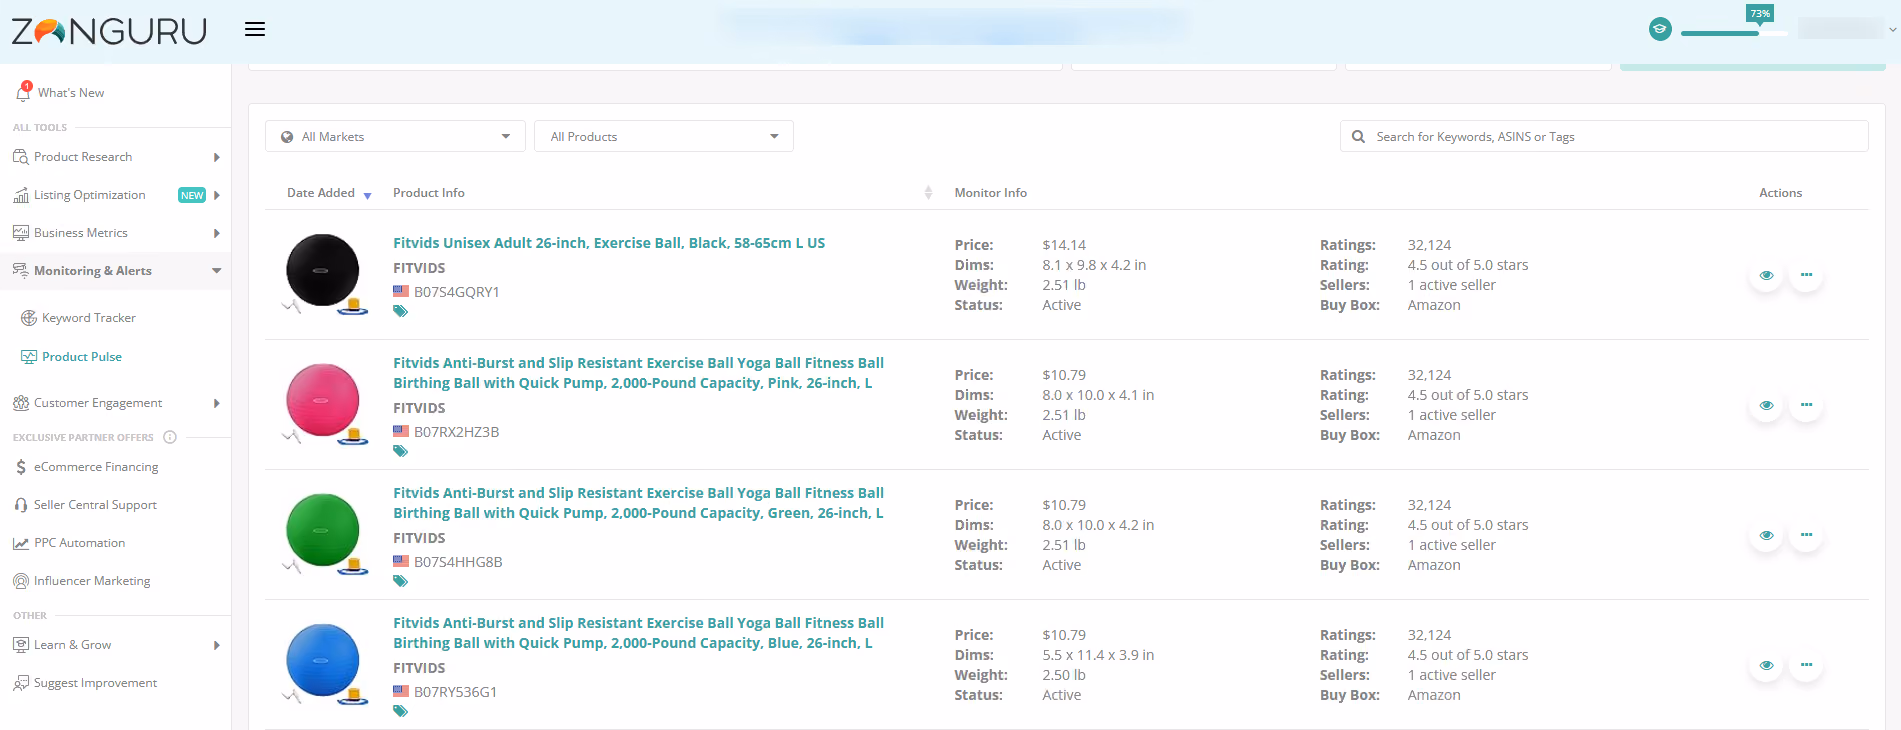This screenshot has width=1901, height=730.
Task: Expand Listing Optimization submenu arrow
Action: pos(217,195)
